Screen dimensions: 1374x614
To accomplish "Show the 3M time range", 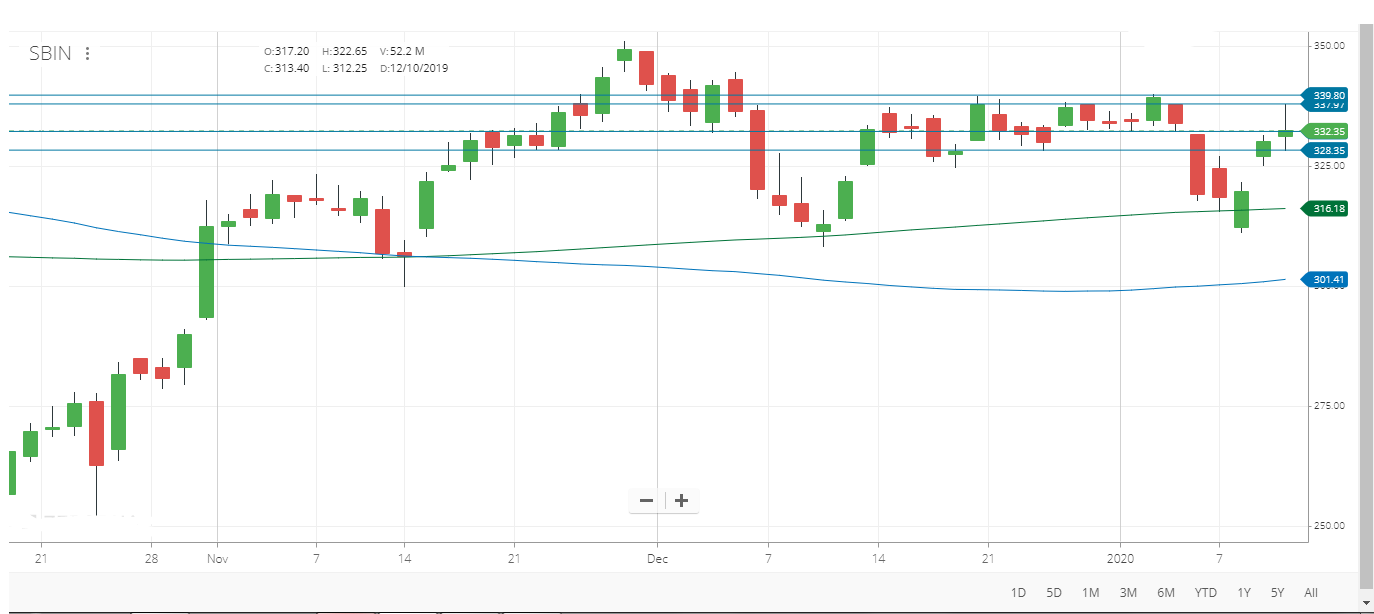I will click(x=1128, y=593).
